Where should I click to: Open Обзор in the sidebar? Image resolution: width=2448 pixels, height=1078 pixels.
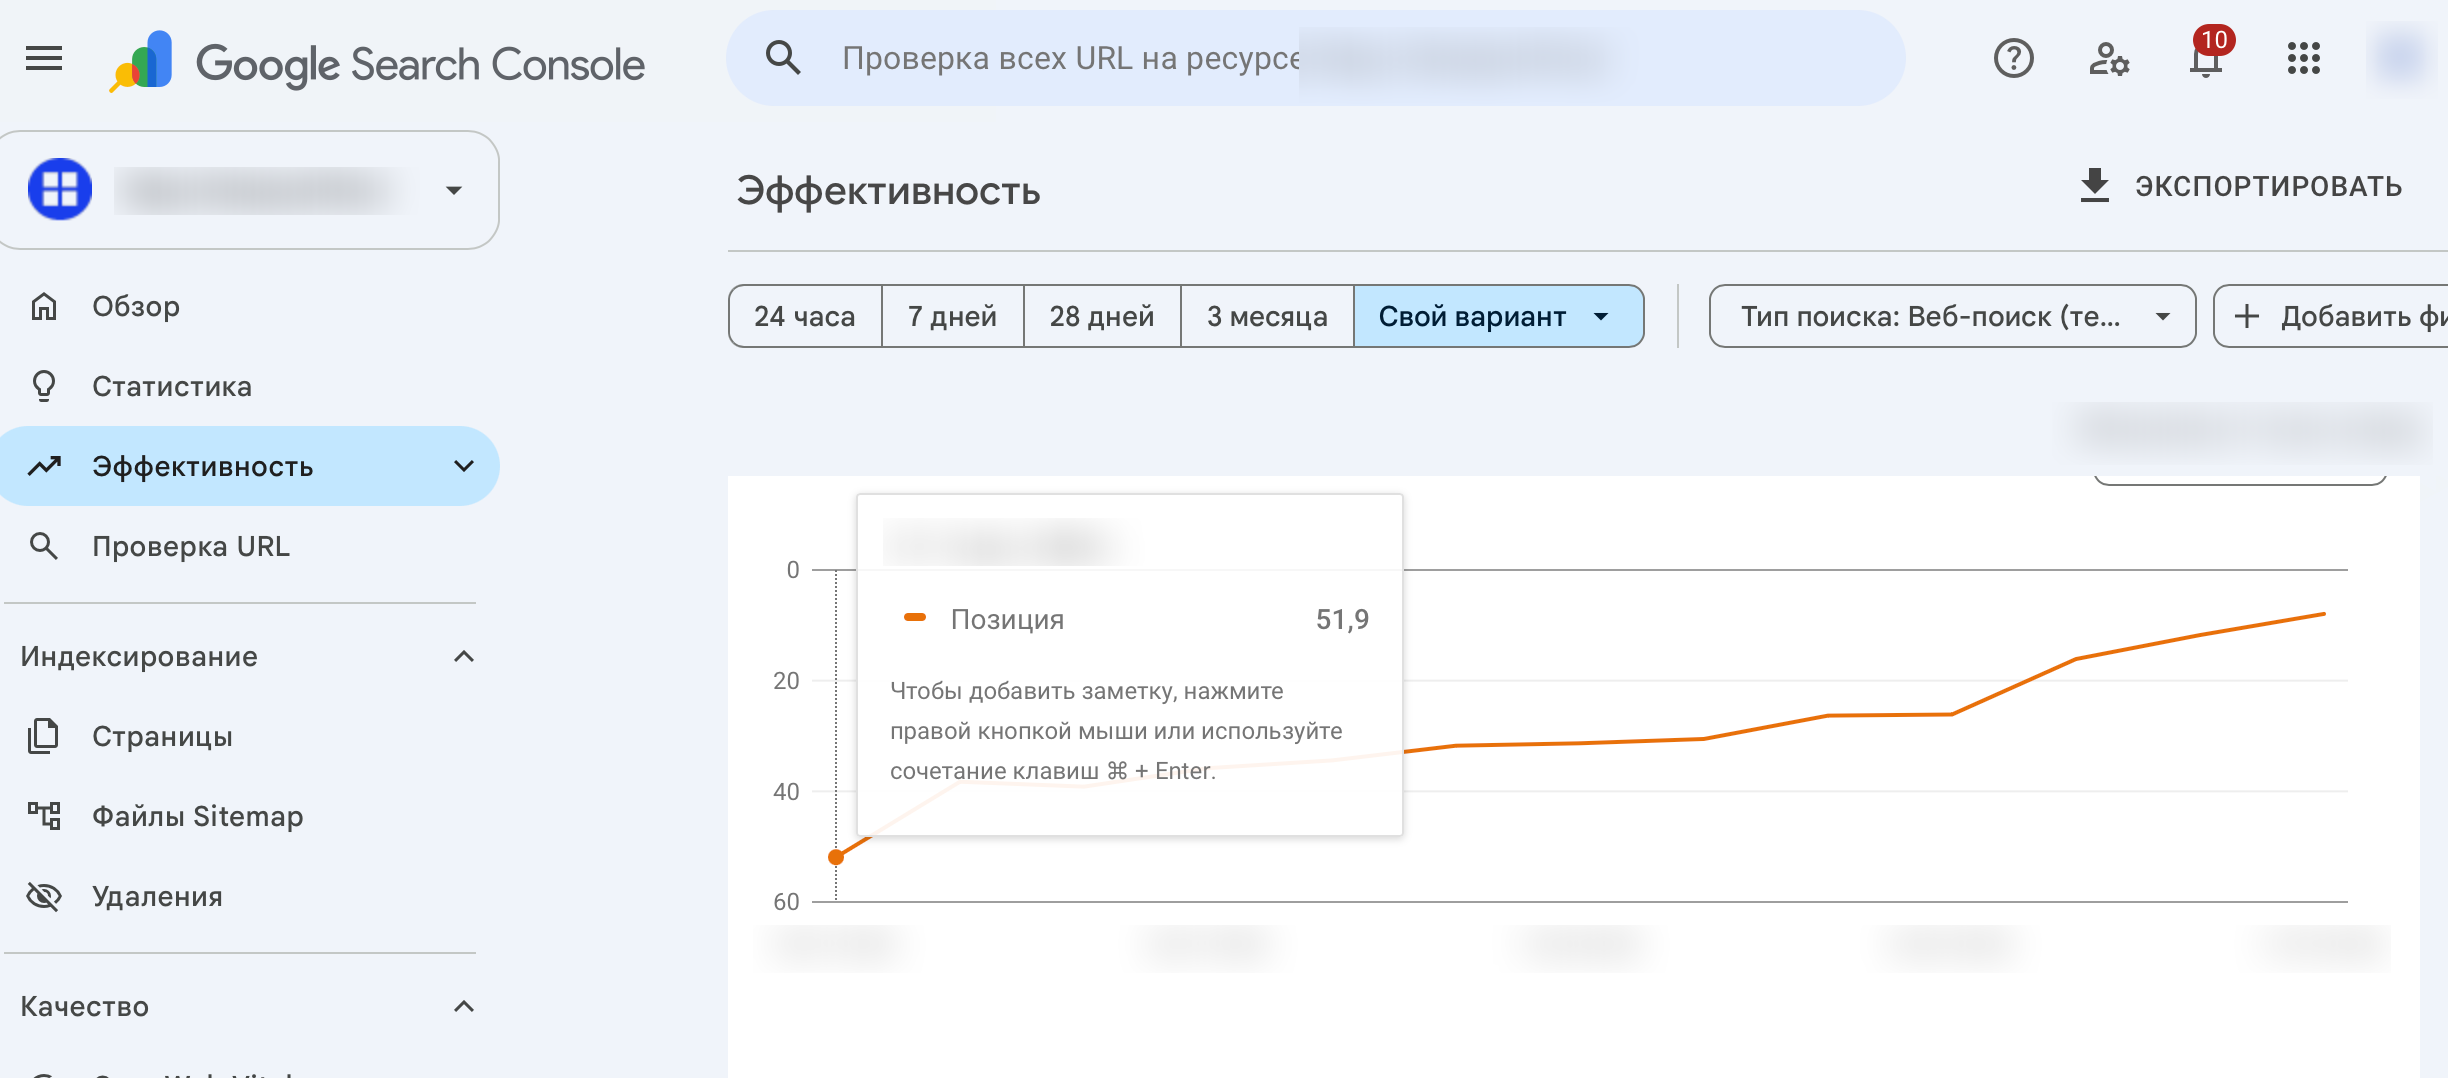pyautogui.click(x=136, y=306)
